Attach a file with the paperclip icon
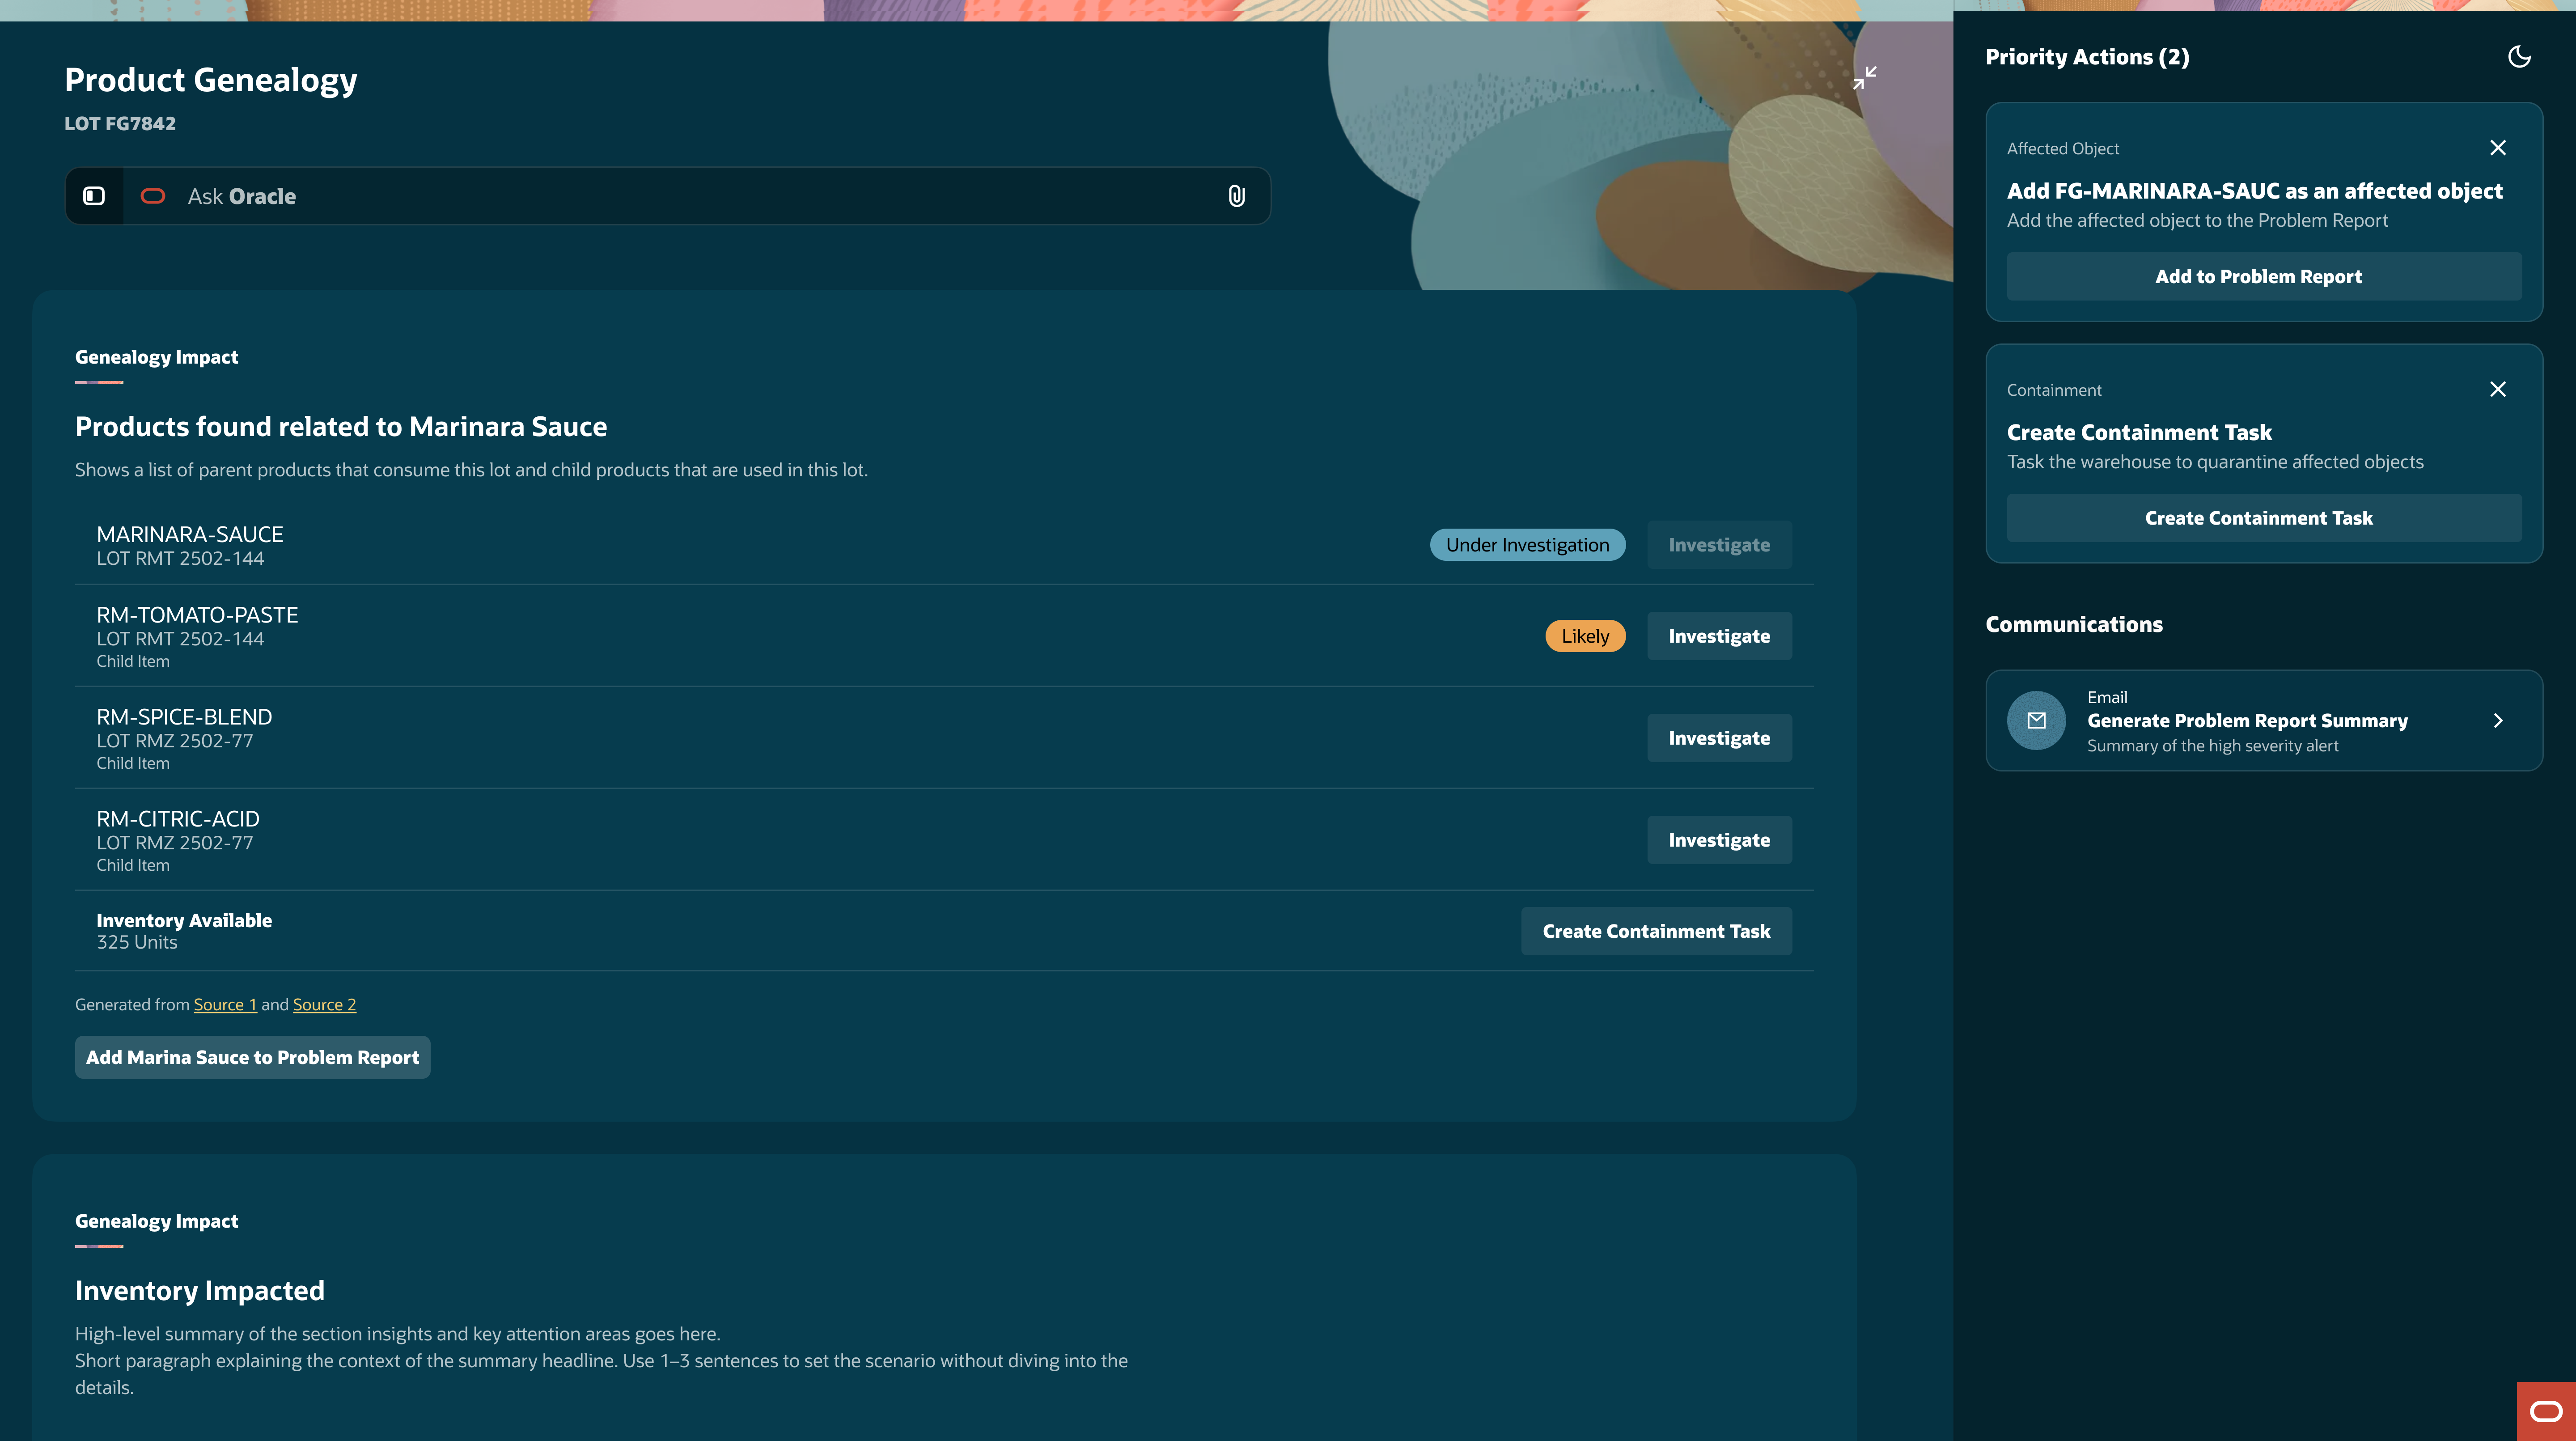The width and height of the screenshot is (2576, 1441). (1237, 196)
